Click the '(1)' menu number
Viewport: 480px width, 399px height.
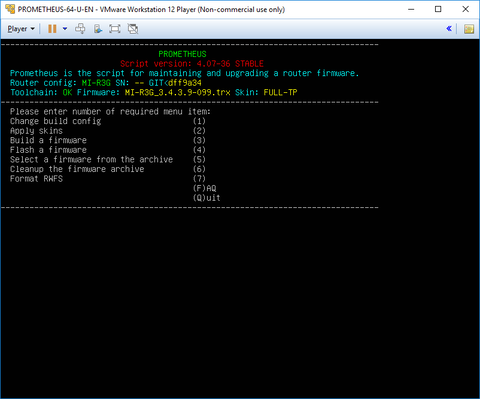pyautogui.click(x=199, y=121)
